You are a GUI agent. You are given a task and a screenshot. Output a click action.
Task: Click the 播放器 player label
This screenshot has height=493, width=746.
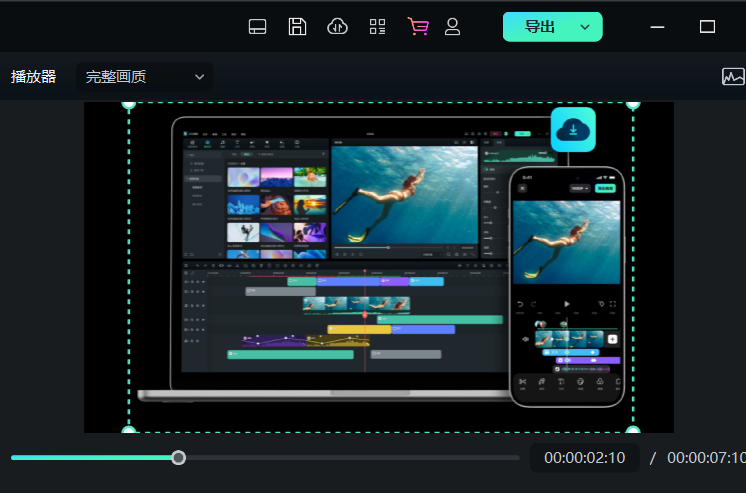point(33,77)
